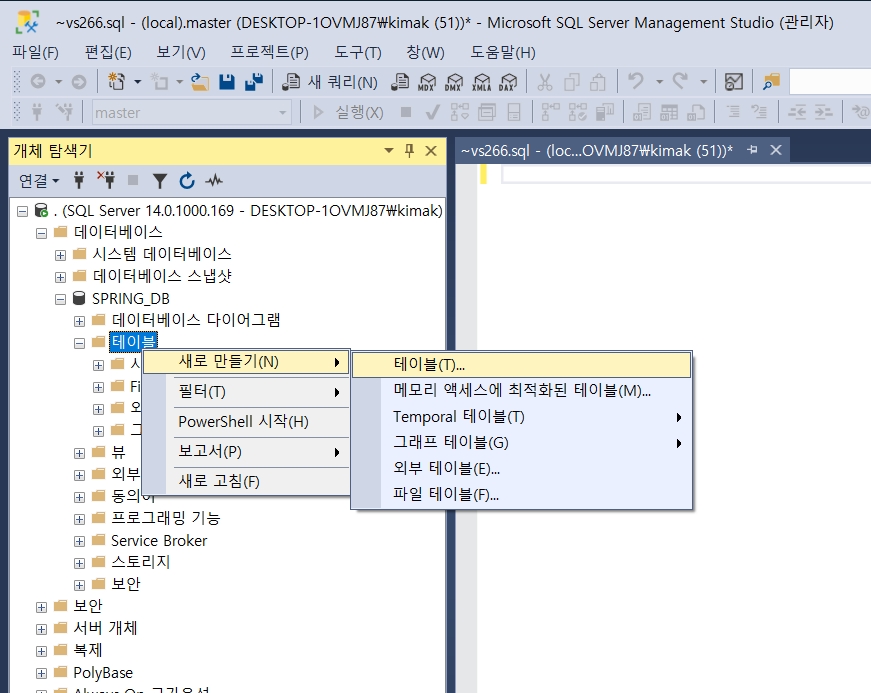Open 보고서(P) in the context menu
Viewport: 871px width, 693px height.
click(x=246, y=451)
